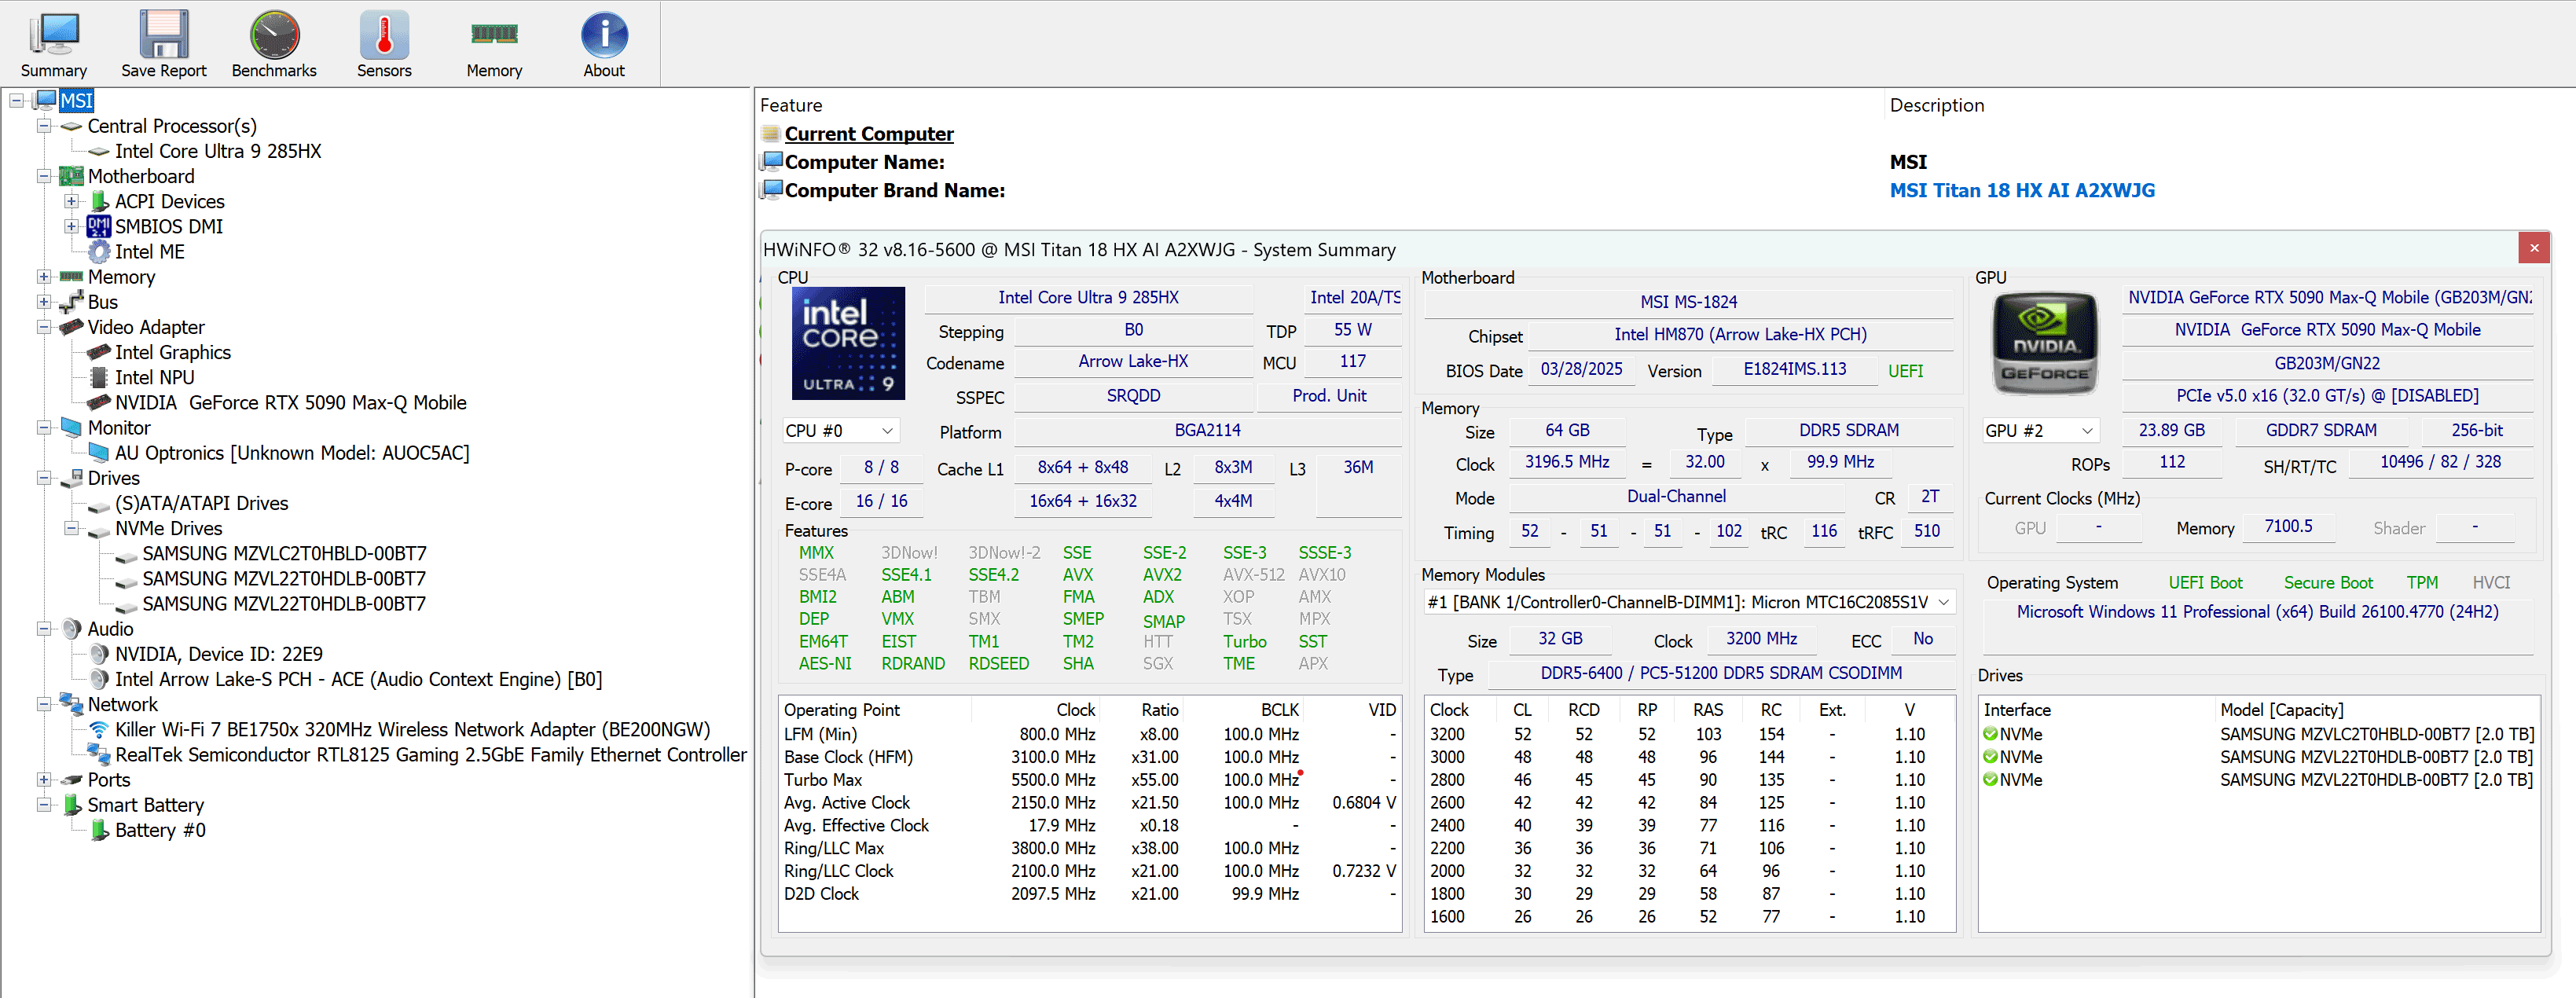The width and height of the screenshot is (2576, 998).
Task: Click the Intel Arrow Lake-S PCH audio icon
Action: 99,679
